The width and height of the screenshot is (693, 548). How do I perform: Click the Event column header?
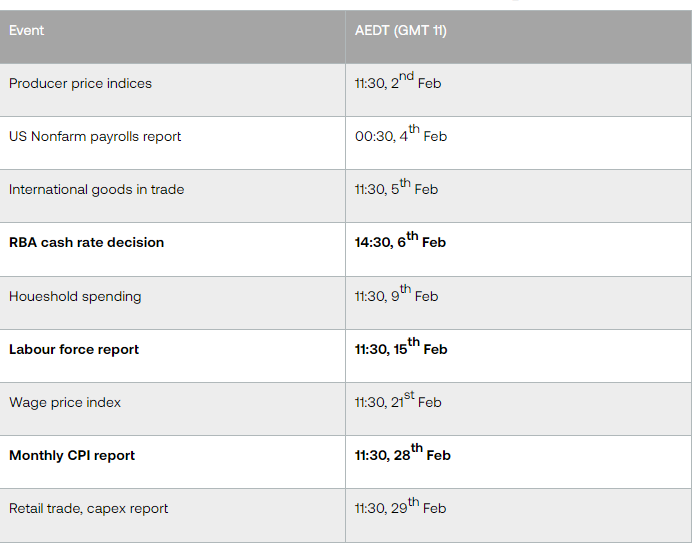[x=27, y=31]
